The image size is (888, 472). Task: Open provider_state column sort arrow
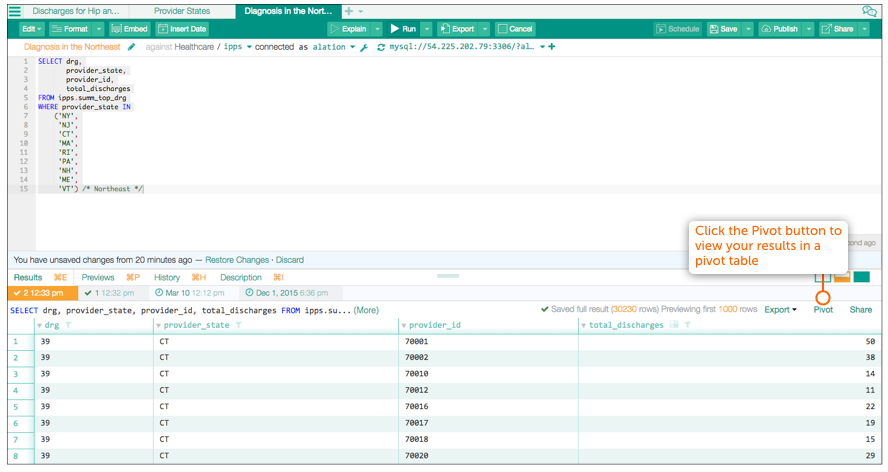click(x=158, y=326)
